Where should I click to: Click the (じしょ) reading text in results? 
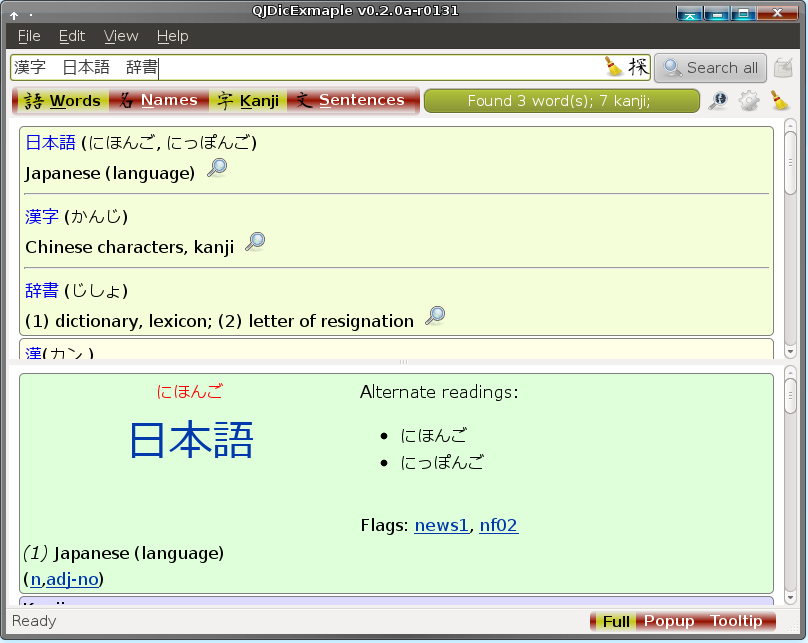tap(96, 291)
